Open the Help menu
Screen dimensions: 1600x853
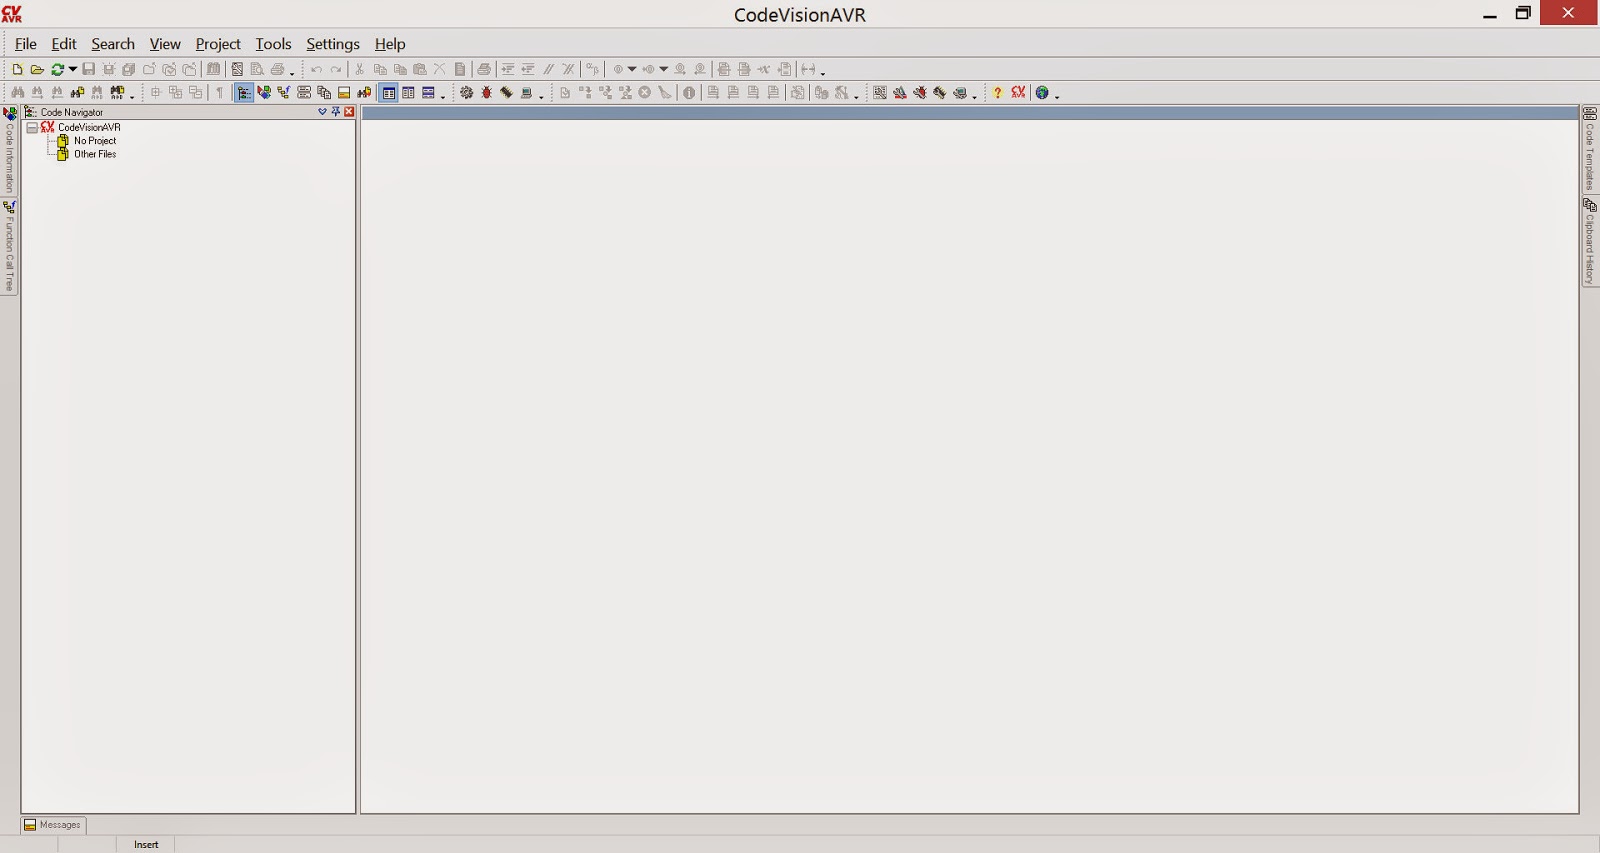(x=390, y=44)
